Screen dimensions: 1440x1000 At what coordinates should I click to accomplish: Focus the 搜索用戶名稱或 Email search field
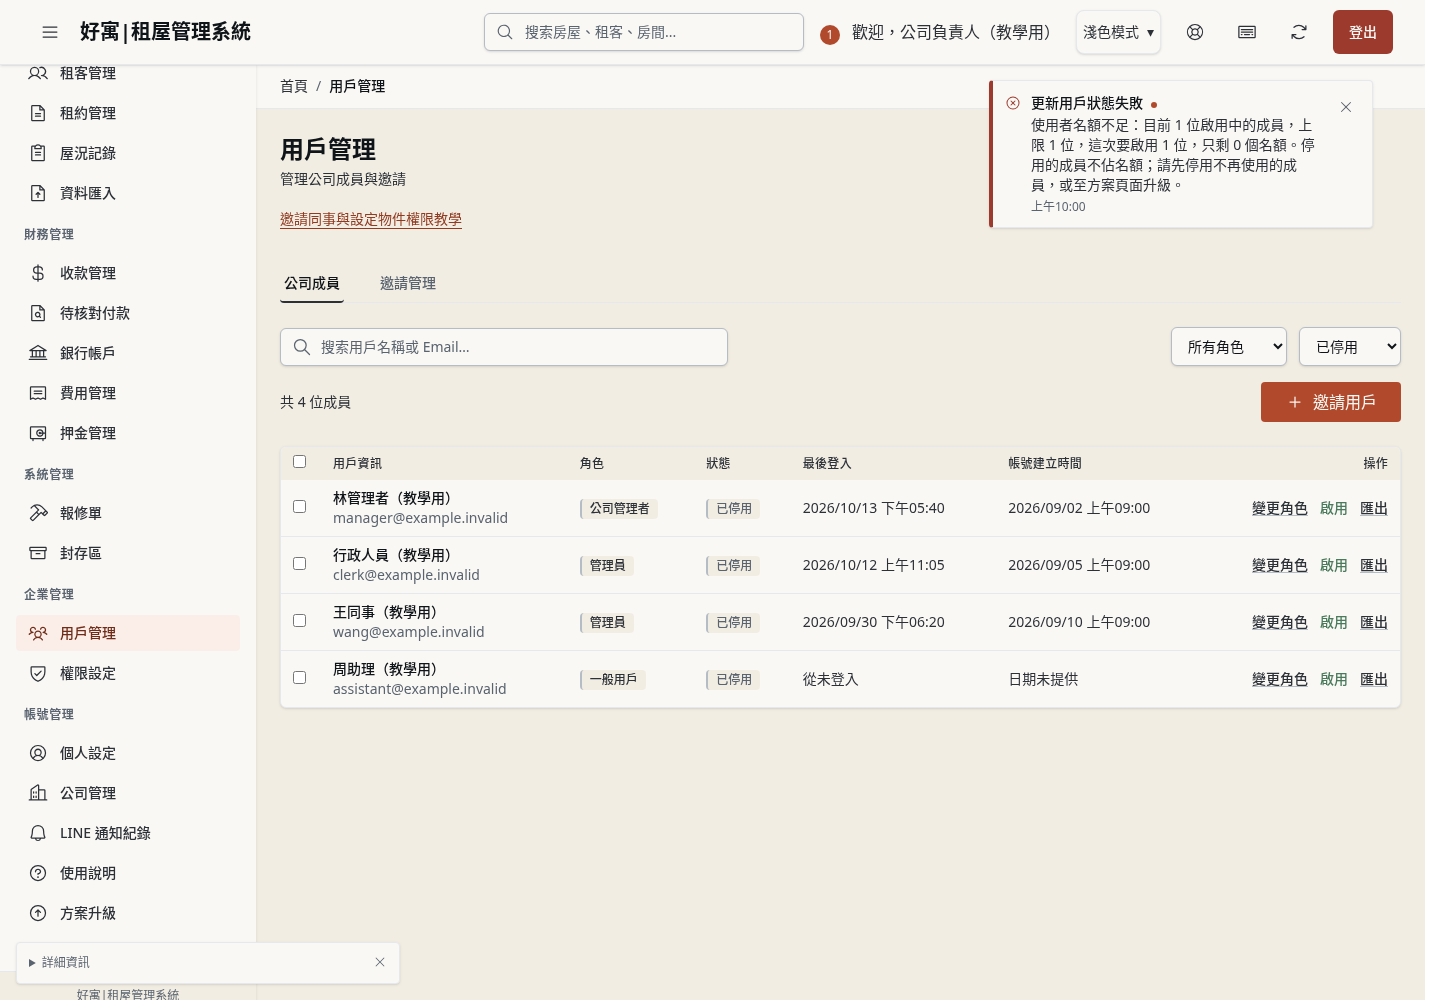tap(504, 347)
